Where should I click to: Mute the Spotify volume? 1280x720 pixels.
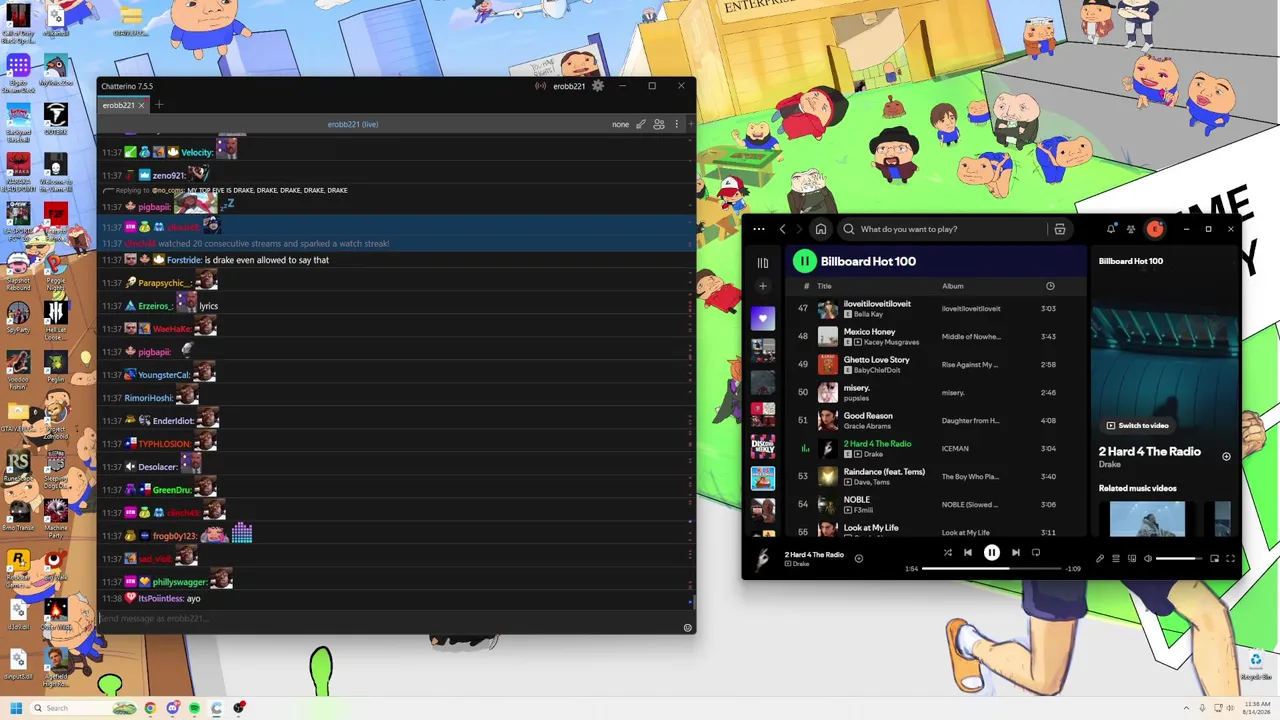1148,559
